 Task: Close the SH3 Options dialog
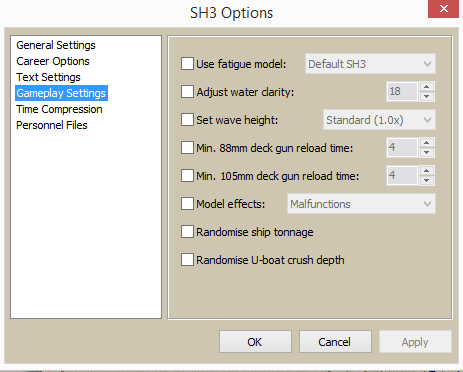pyautogui.click(x=443, y=8)
